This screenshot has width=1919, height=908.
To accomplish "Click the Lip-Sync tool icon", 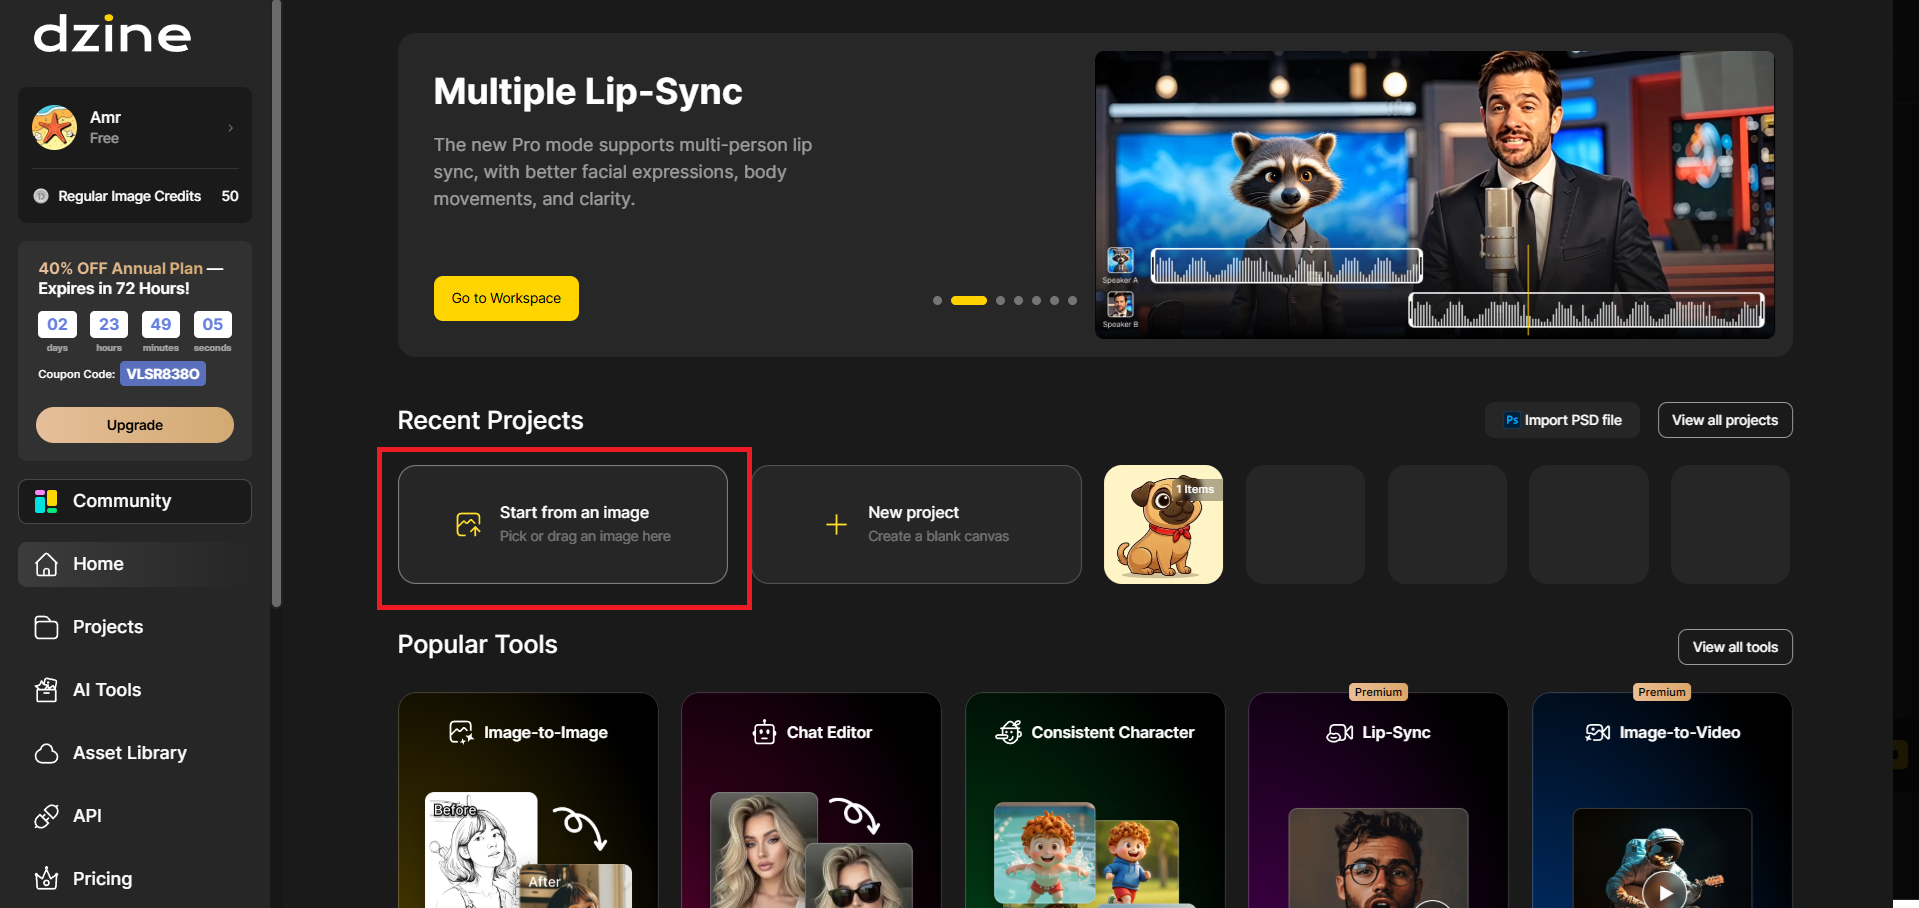I will 1340,733.
